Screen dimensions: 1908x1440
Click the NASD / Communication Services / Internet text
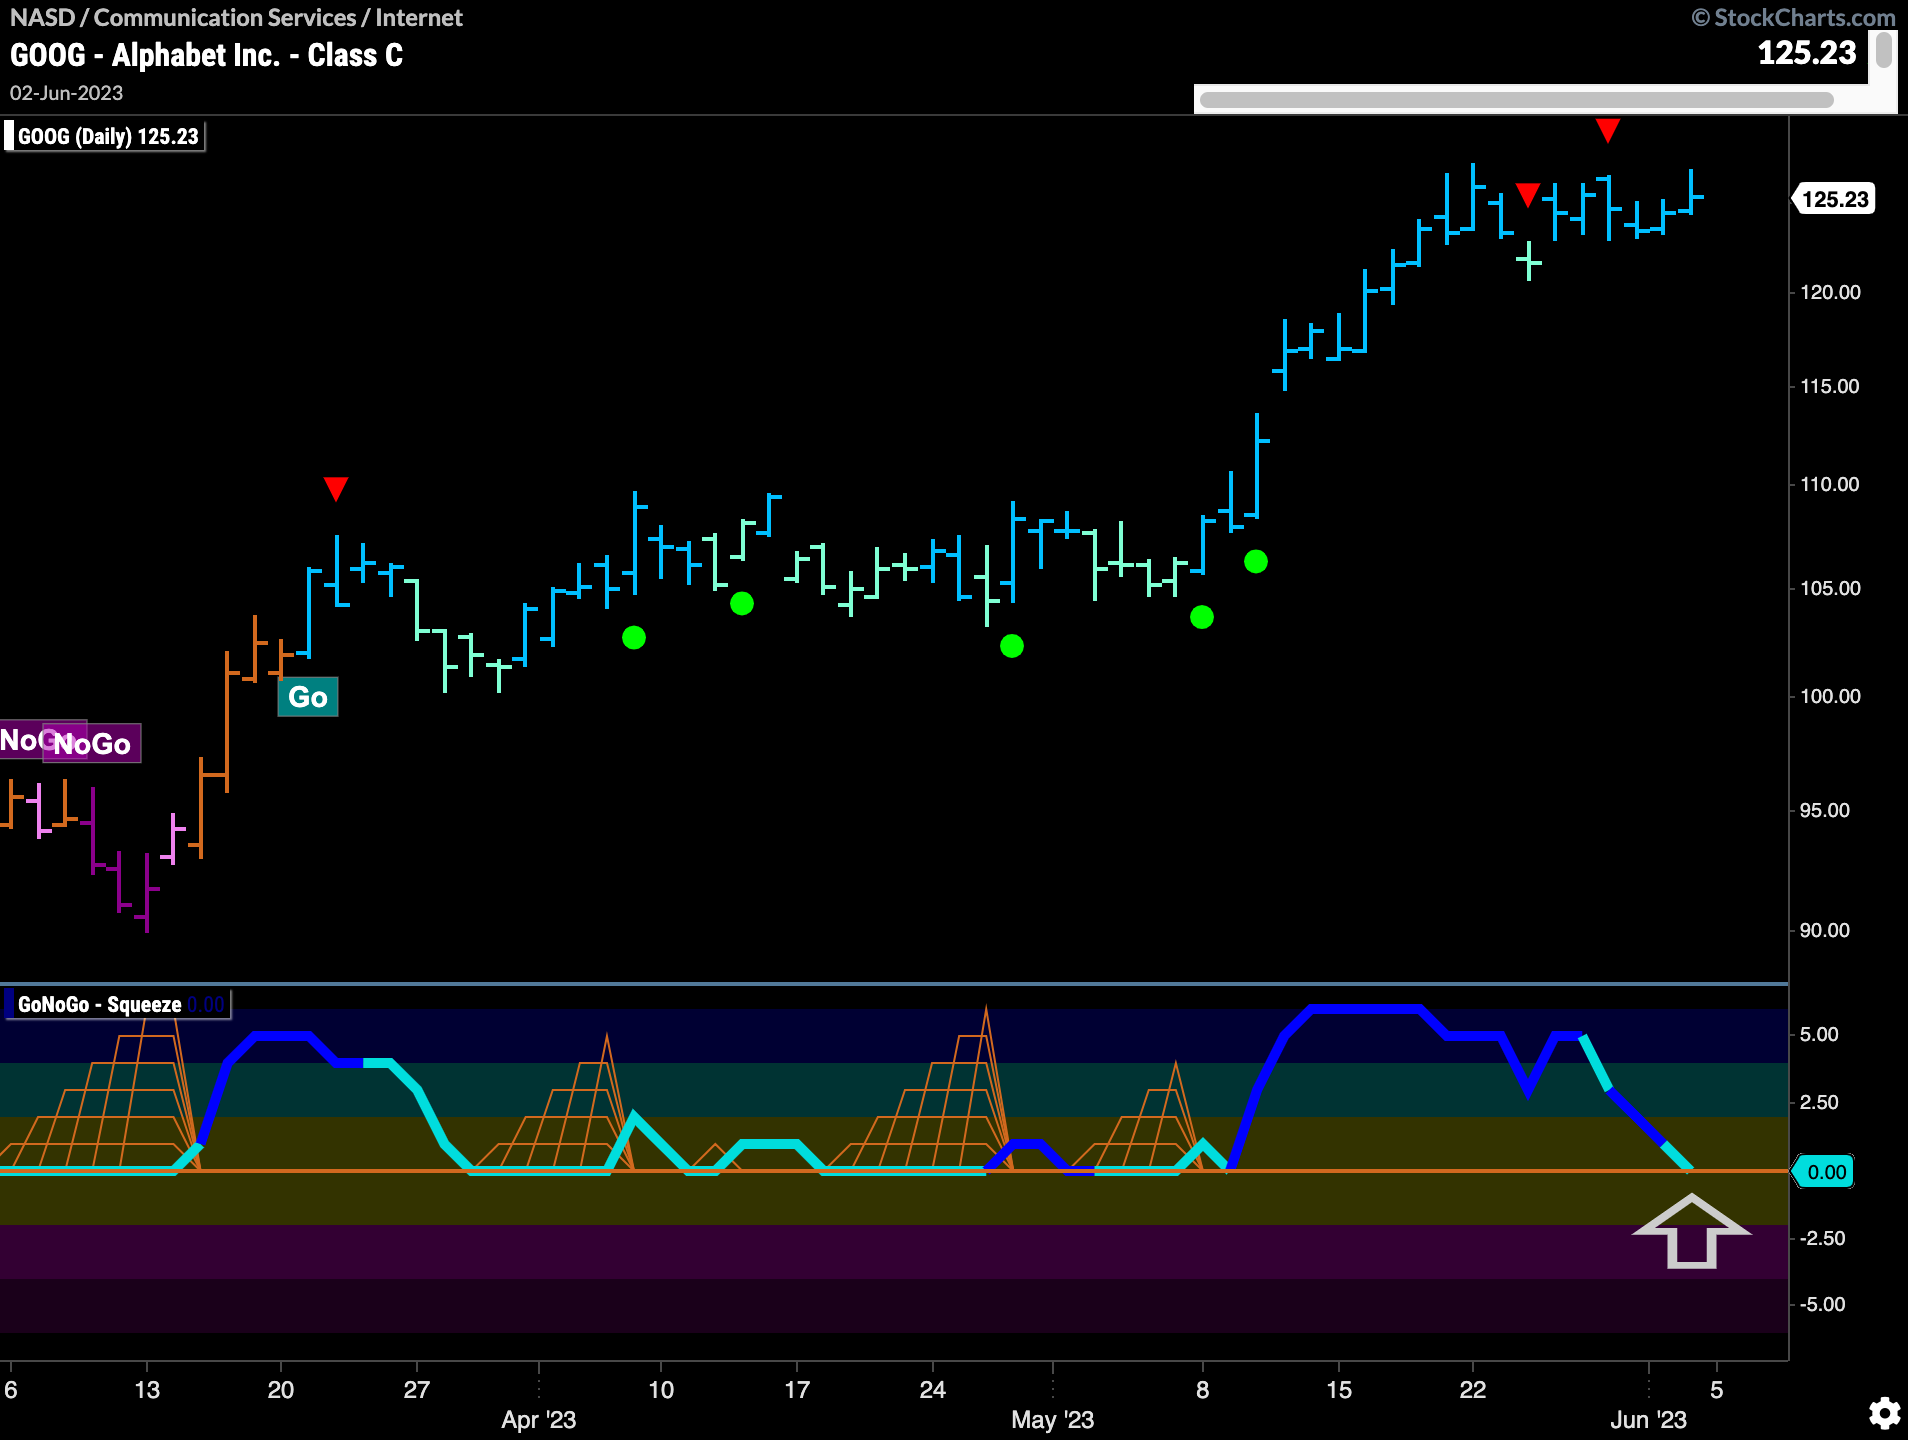tap(236, 17)
